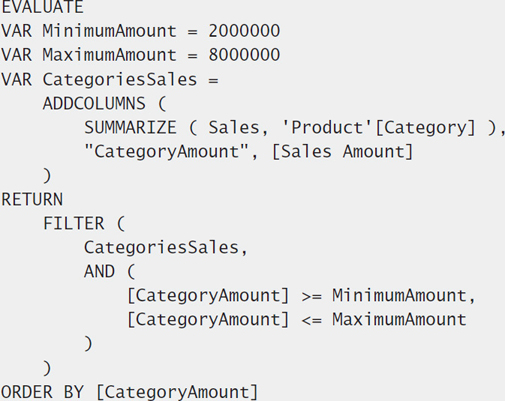The height and width of the screenshot is (401, 505).
Task: Click the value 2000000
Action: 244,31
